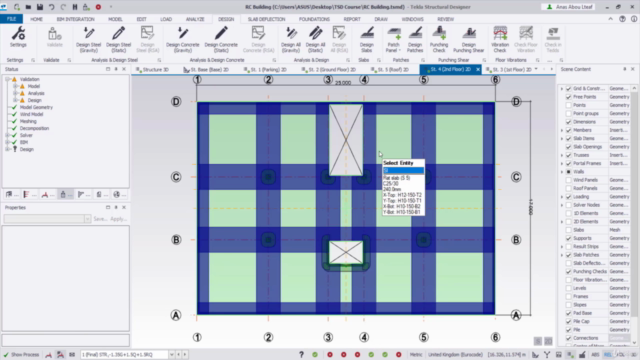Image resolution: width=640 pixels, height=360 pixels.
Task: Open the Patch Panel tool
Action: tap(393, 40)
